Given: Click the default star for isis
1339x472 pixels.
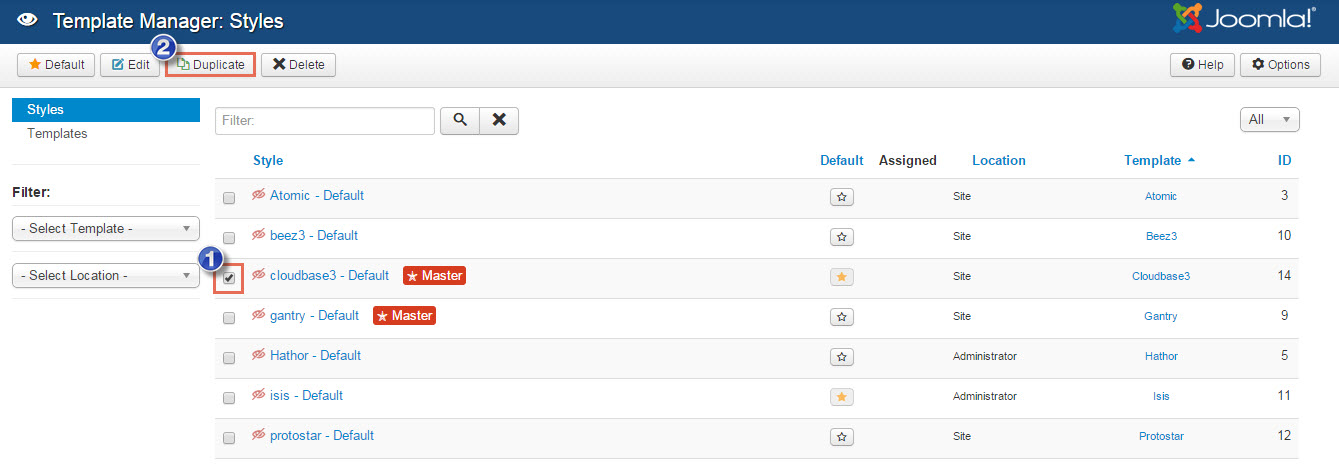Looking at the screenshot, I should pos(842,397).
